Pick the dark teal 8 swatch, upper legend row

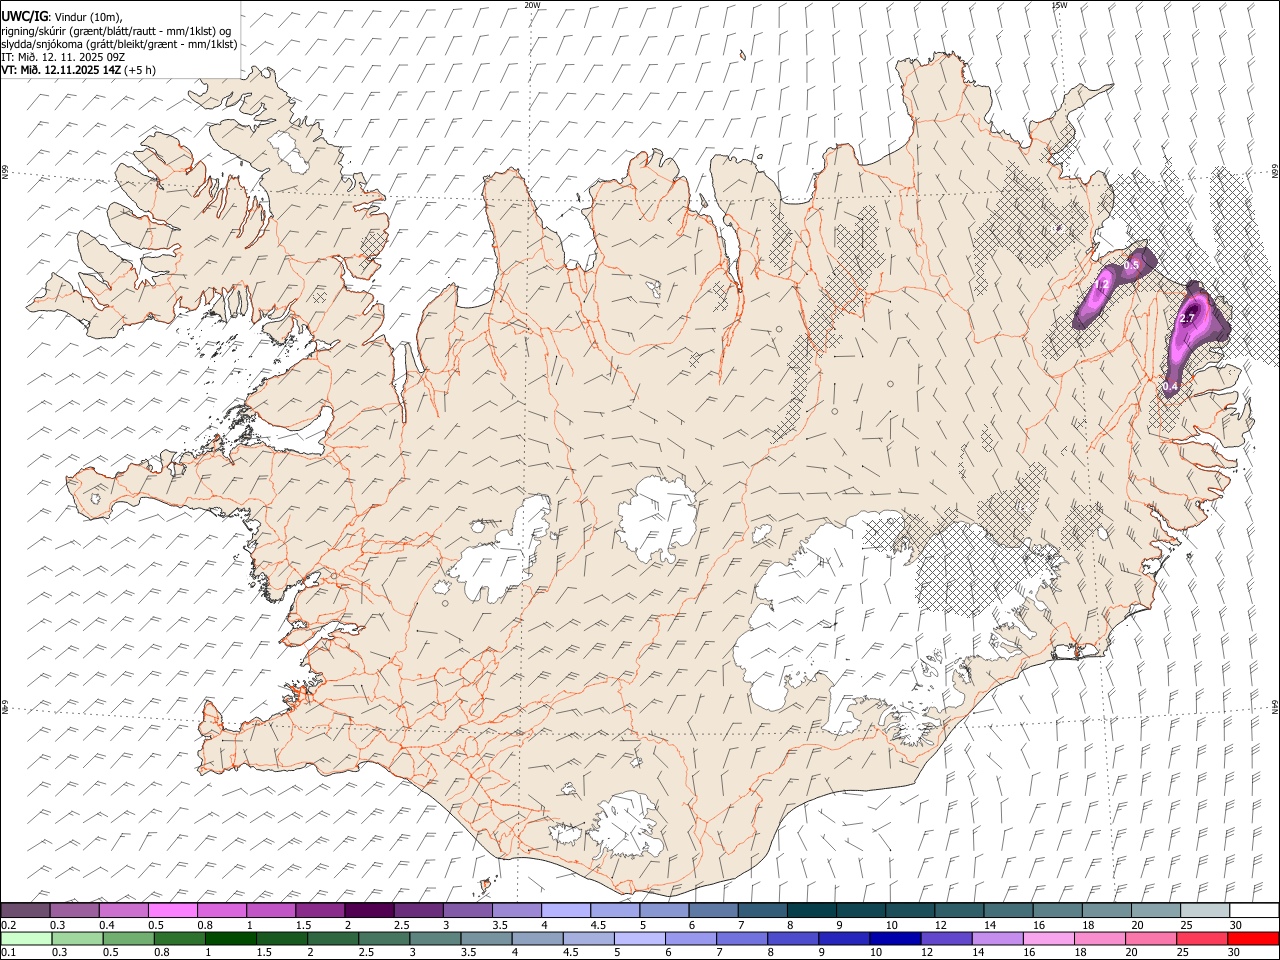point(811,910)
